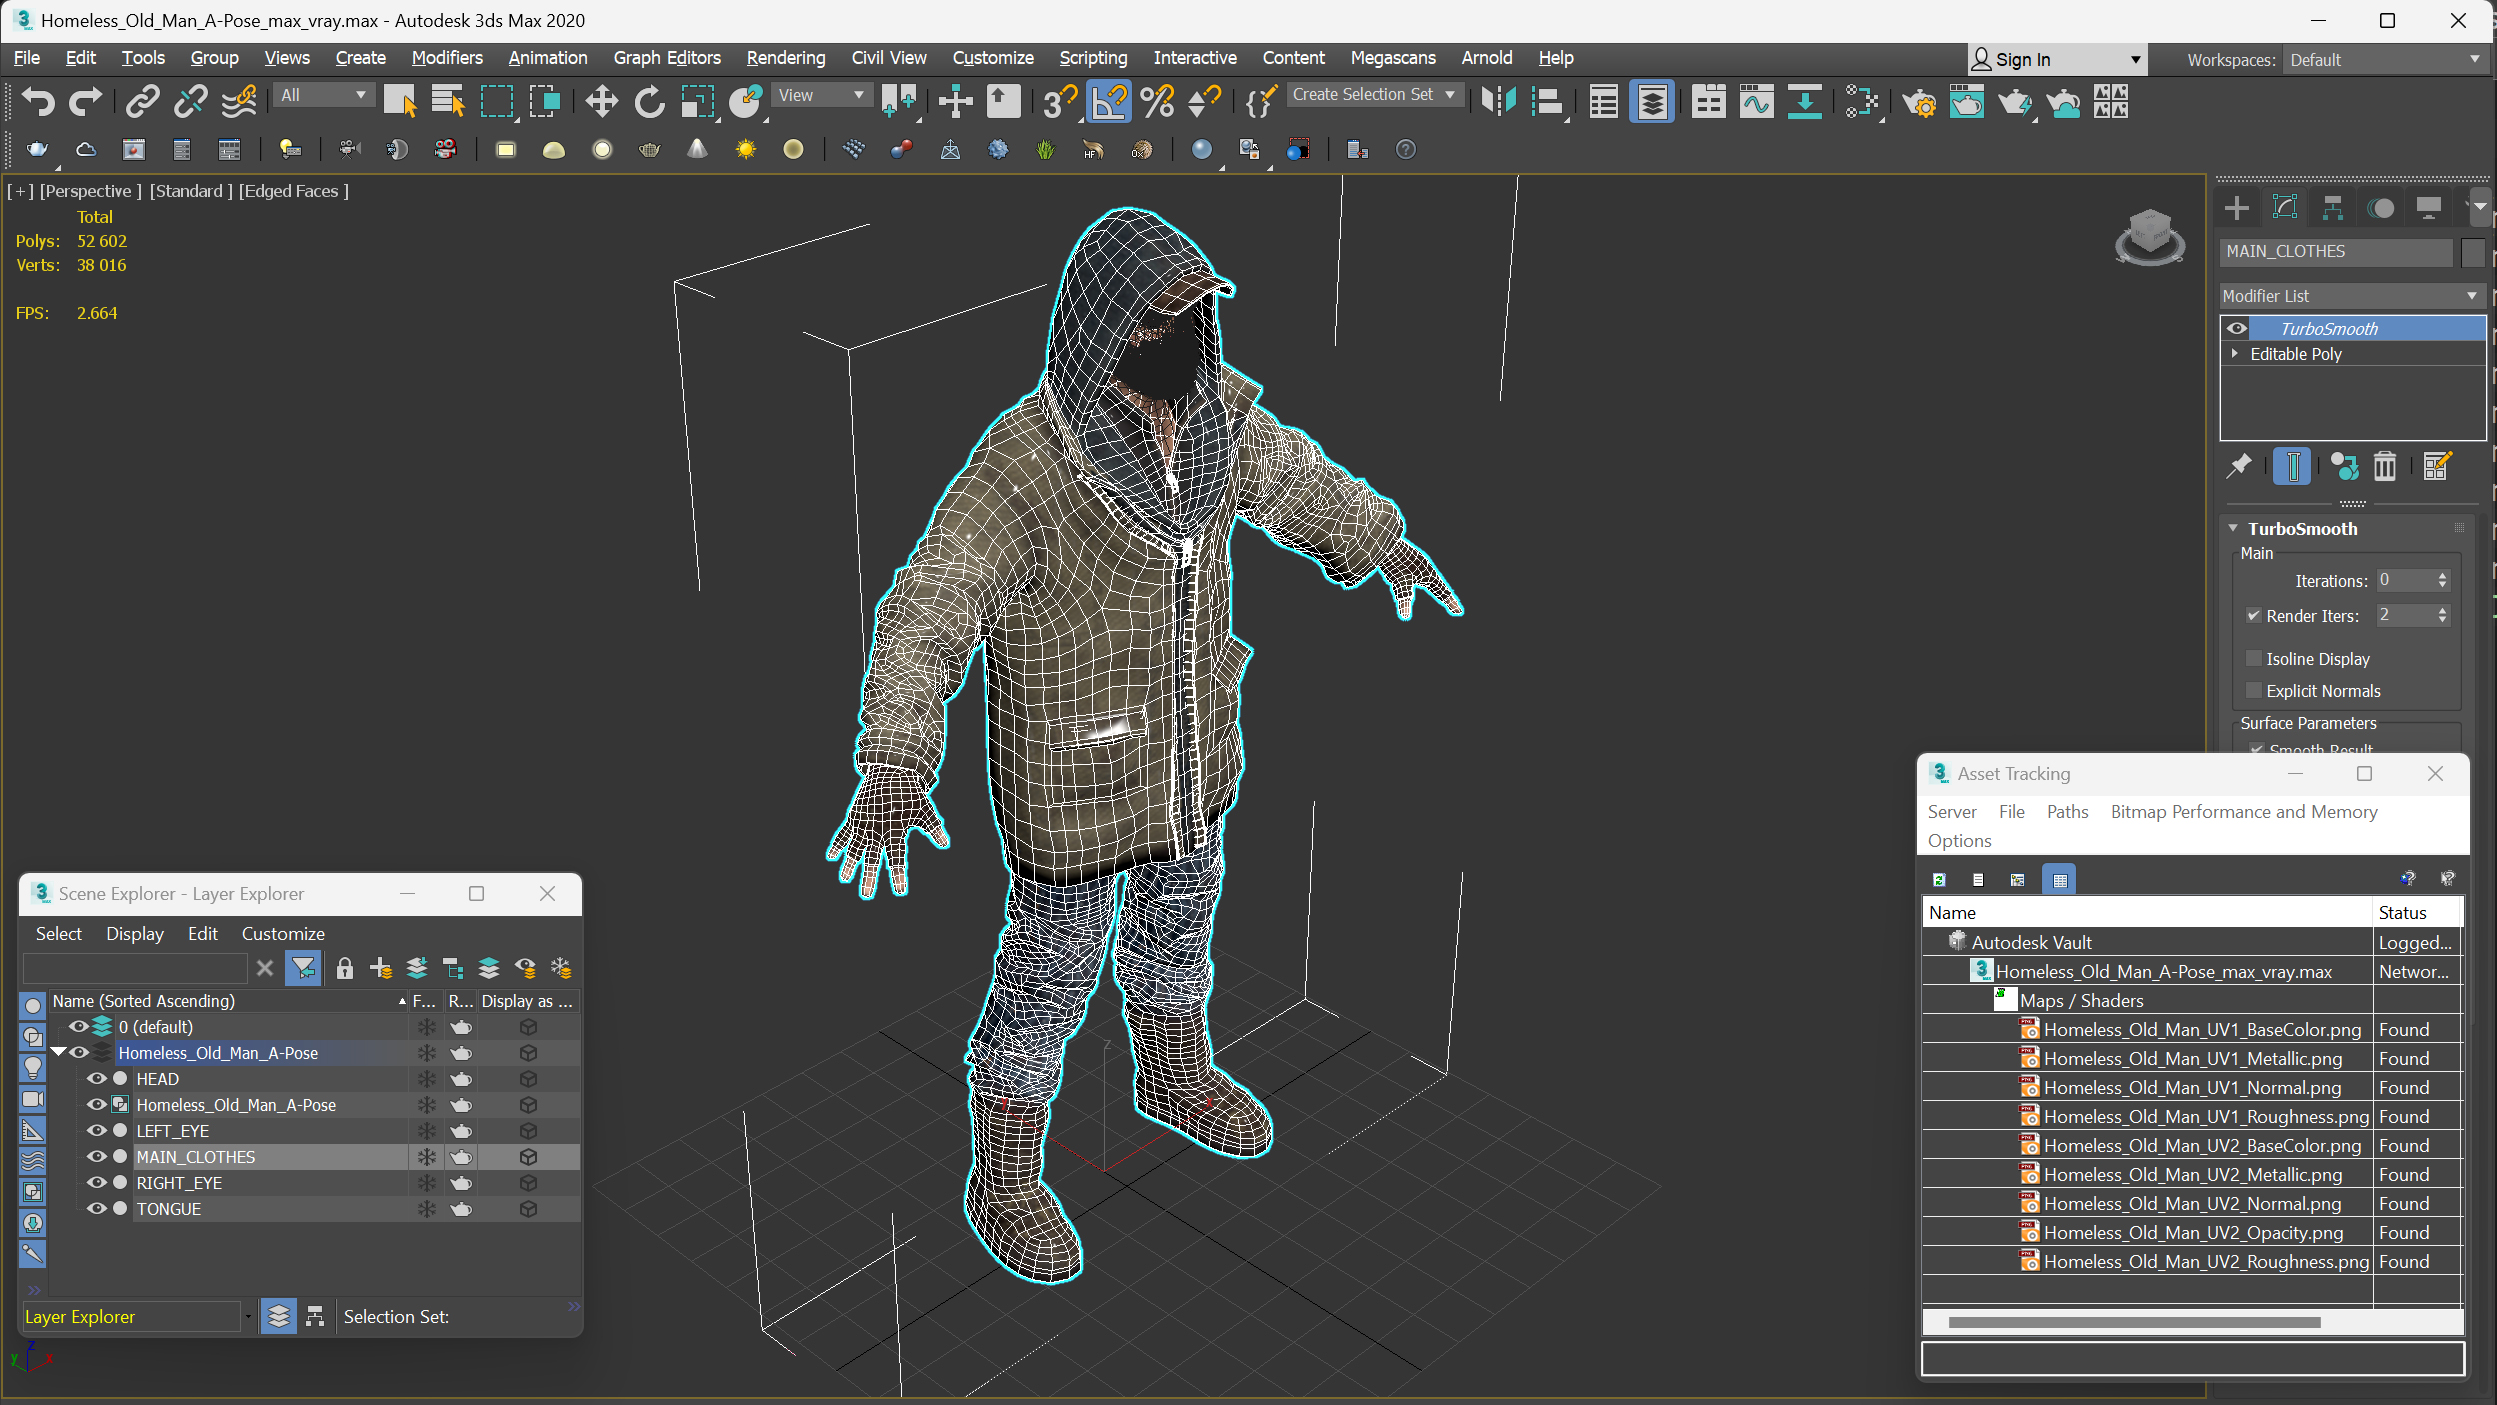Open the All selection filter dropdown

tap(324, 95)
